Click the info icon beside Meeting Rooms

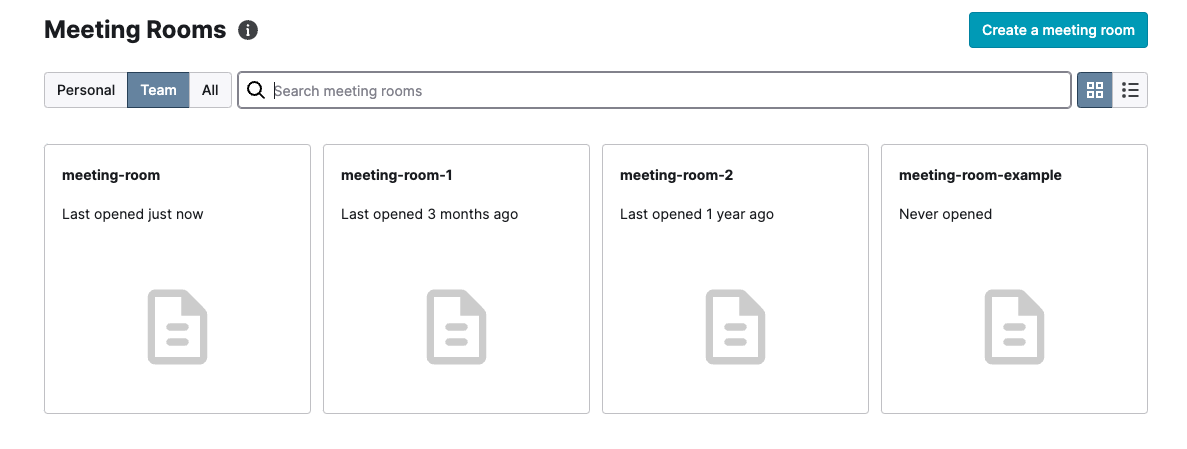[248, 30]
